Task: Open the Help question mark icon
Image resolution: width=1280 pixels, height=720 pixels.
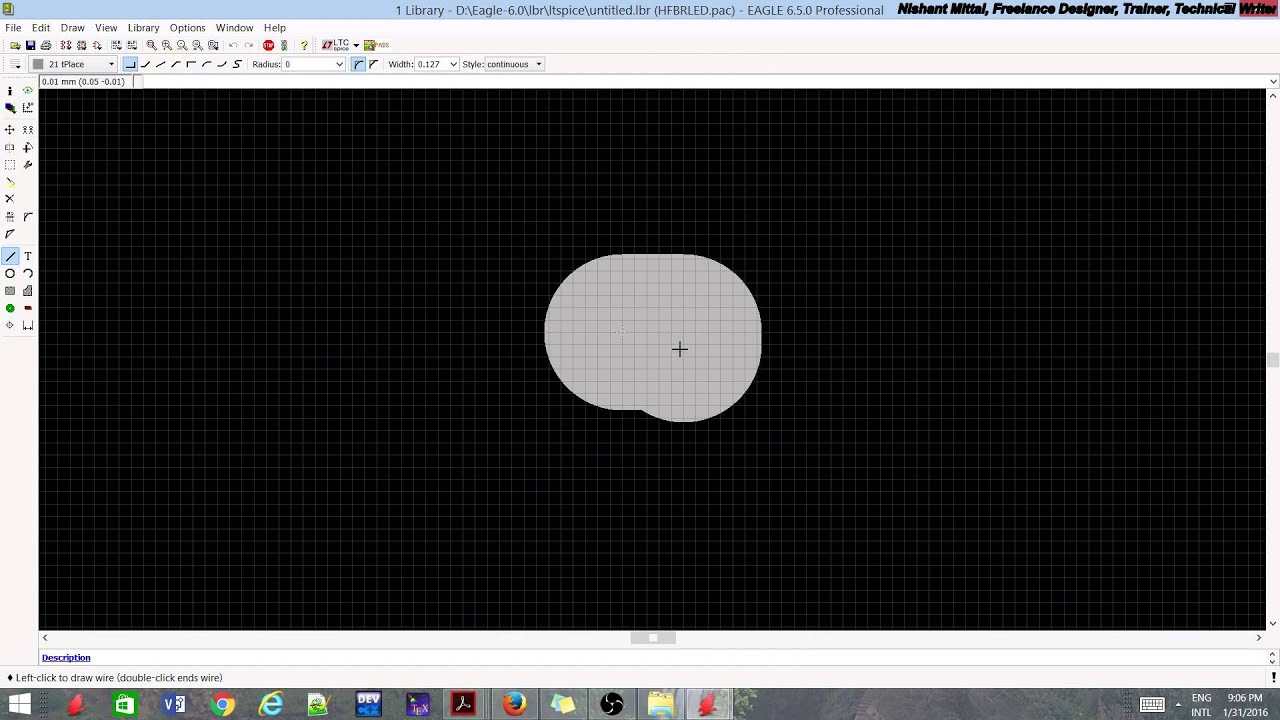Action: tap(304, 45)
